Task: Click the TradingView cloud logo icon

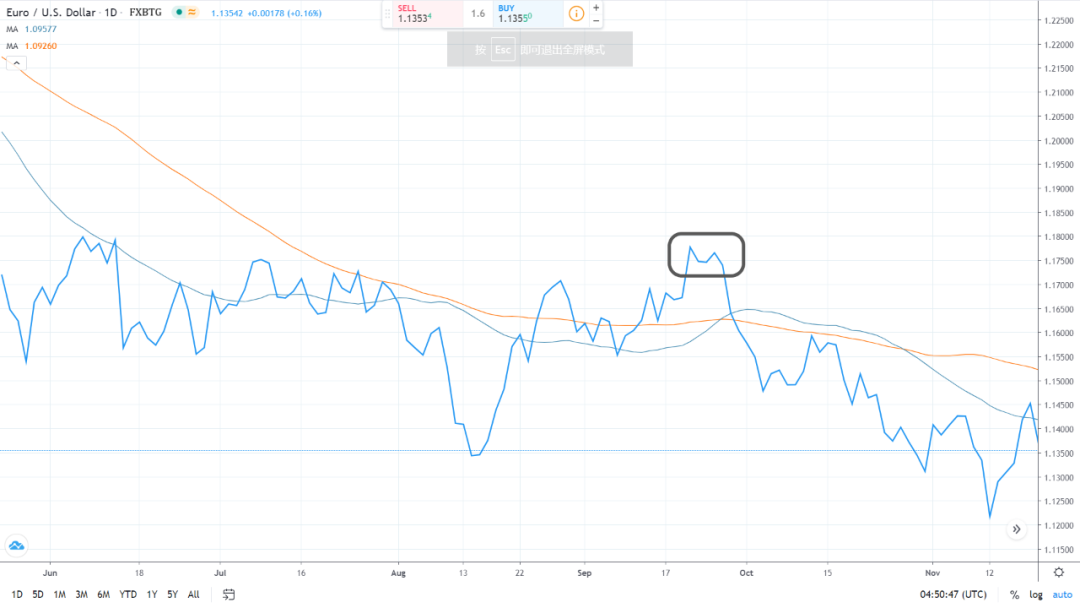Action: [x=16, y=545]
